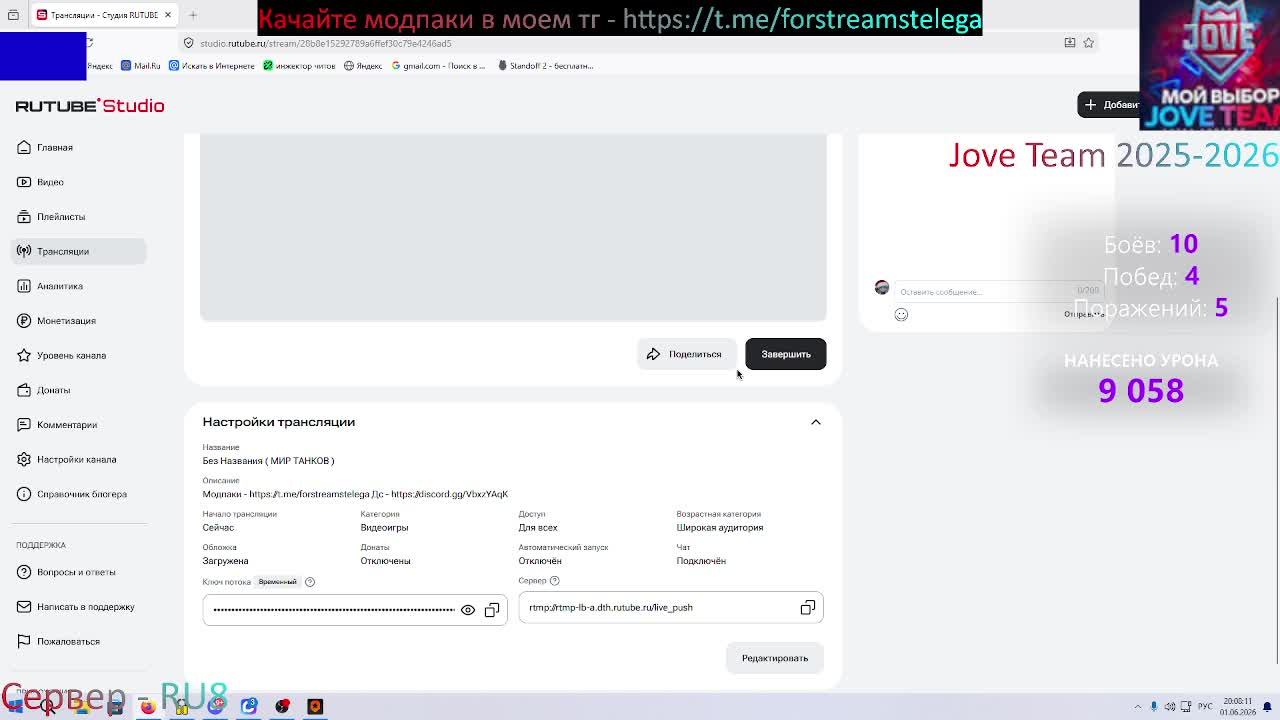Click the help icon beside Сервер
Viewport: 1280px width, 720px height.
tap(554, 581)
